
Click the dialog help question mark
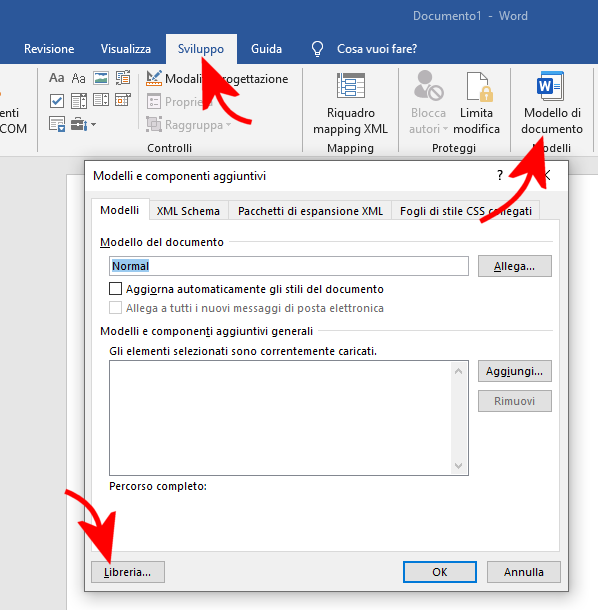point(500,175)
